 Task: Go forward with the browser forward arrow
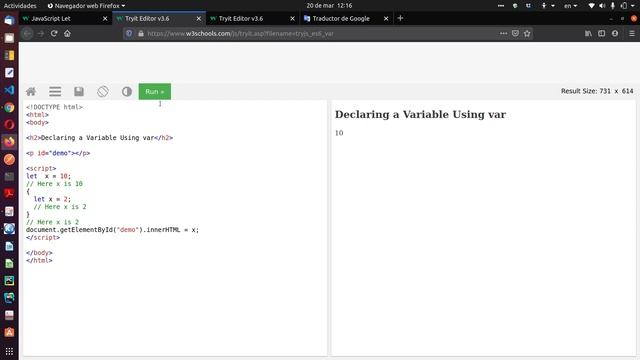tap(40, 33)
